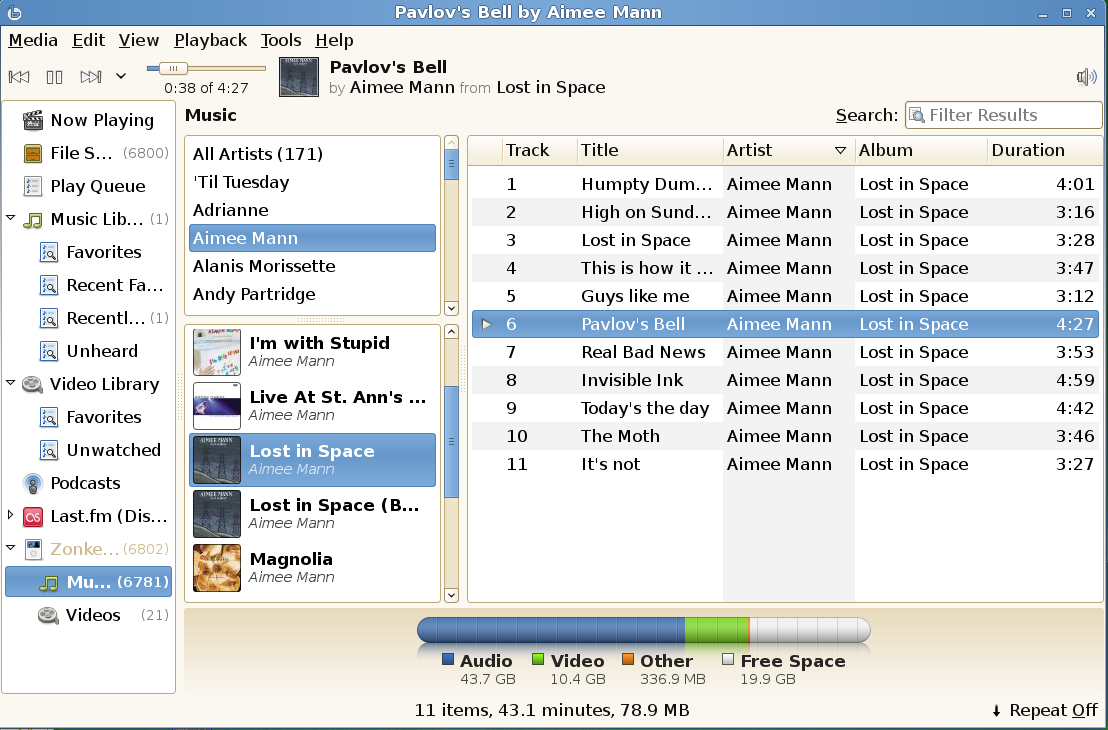Open Podcasts in the sidebar
The height and width of the screenshot is (730, 1108).
(85, 483)
